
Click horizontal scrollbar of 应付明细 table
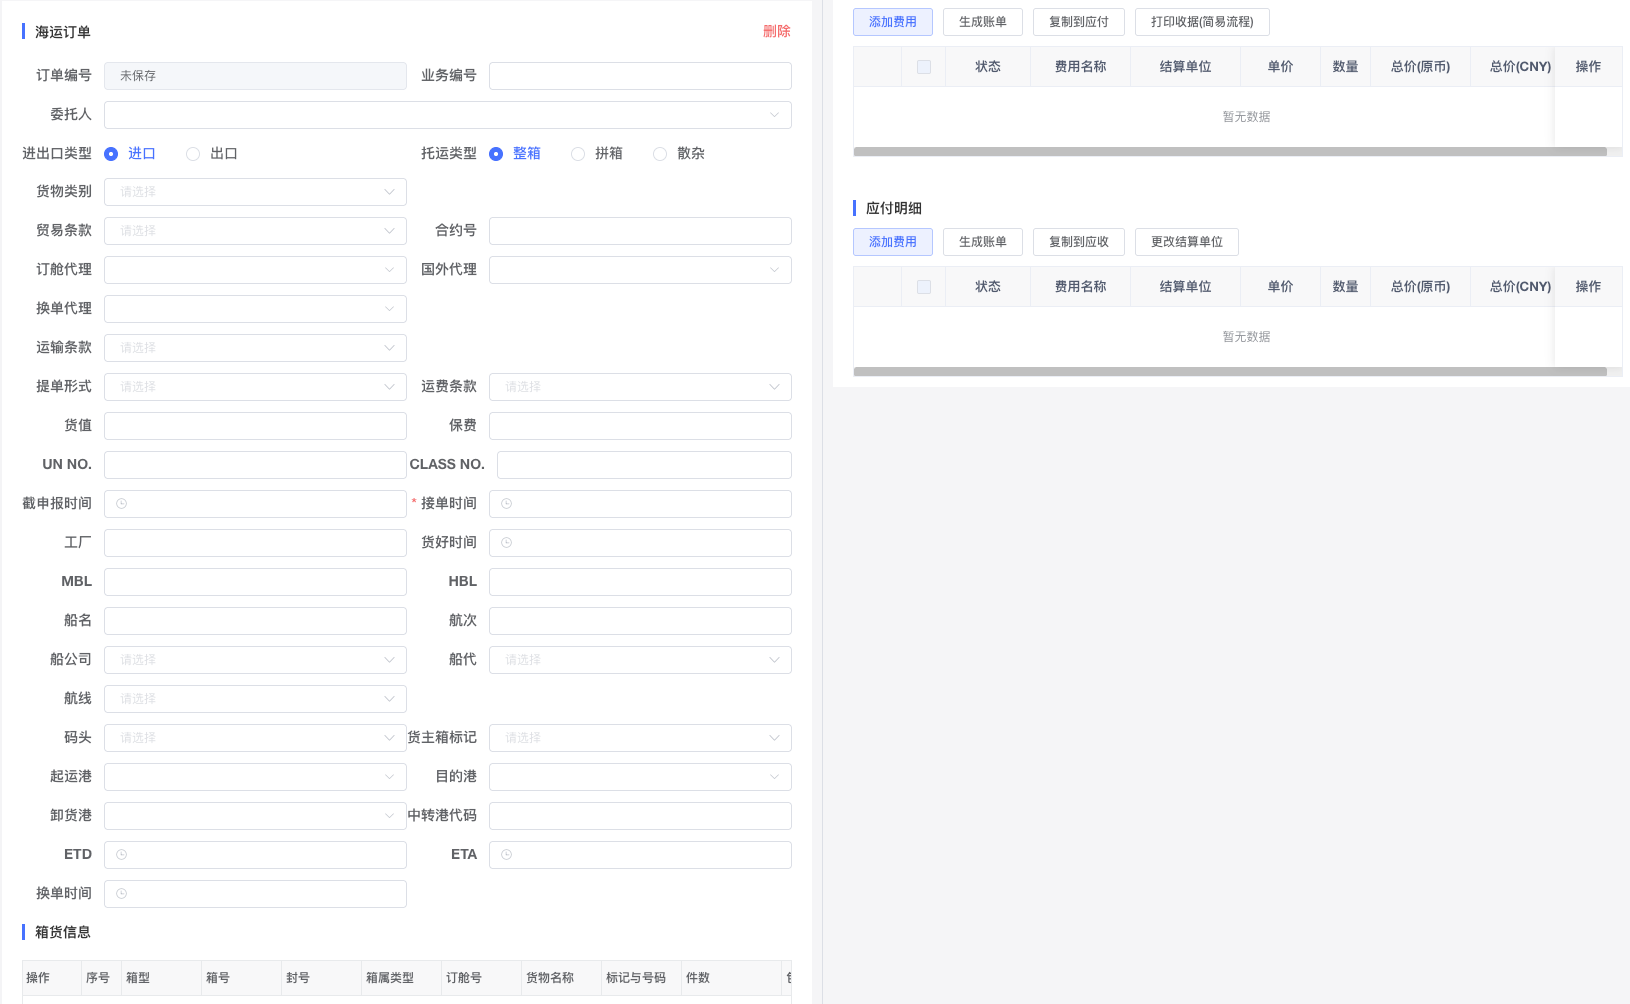[1230, 372]
